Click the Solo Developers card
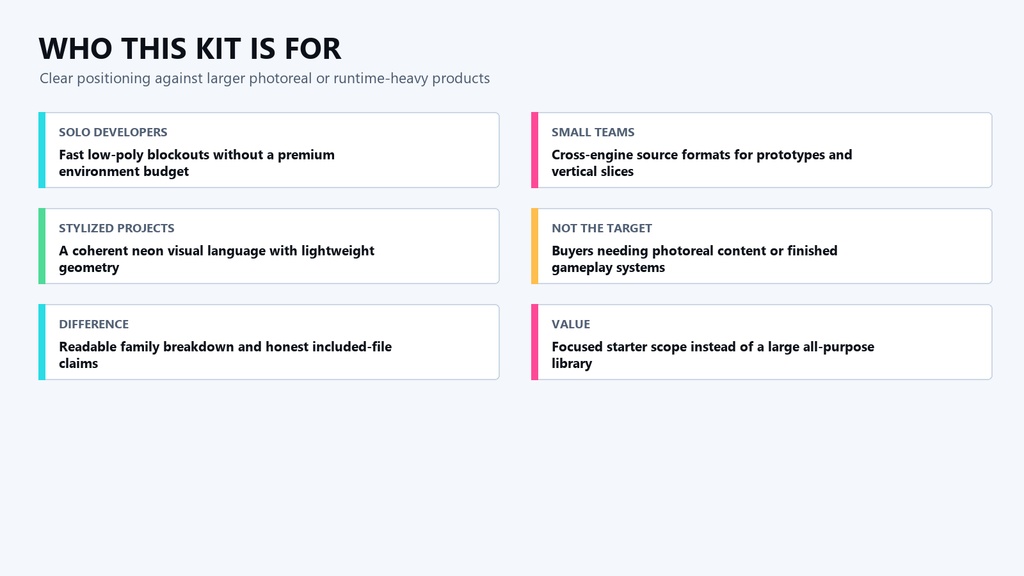The width and height of the screenshot is (1024, 576). (269, 150)
